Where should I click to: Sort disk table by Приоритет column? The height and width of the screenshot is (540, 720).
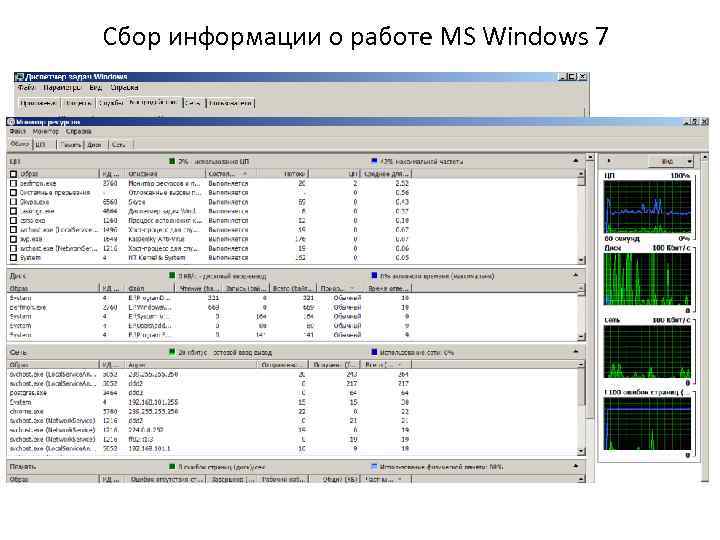click(339, 288)
